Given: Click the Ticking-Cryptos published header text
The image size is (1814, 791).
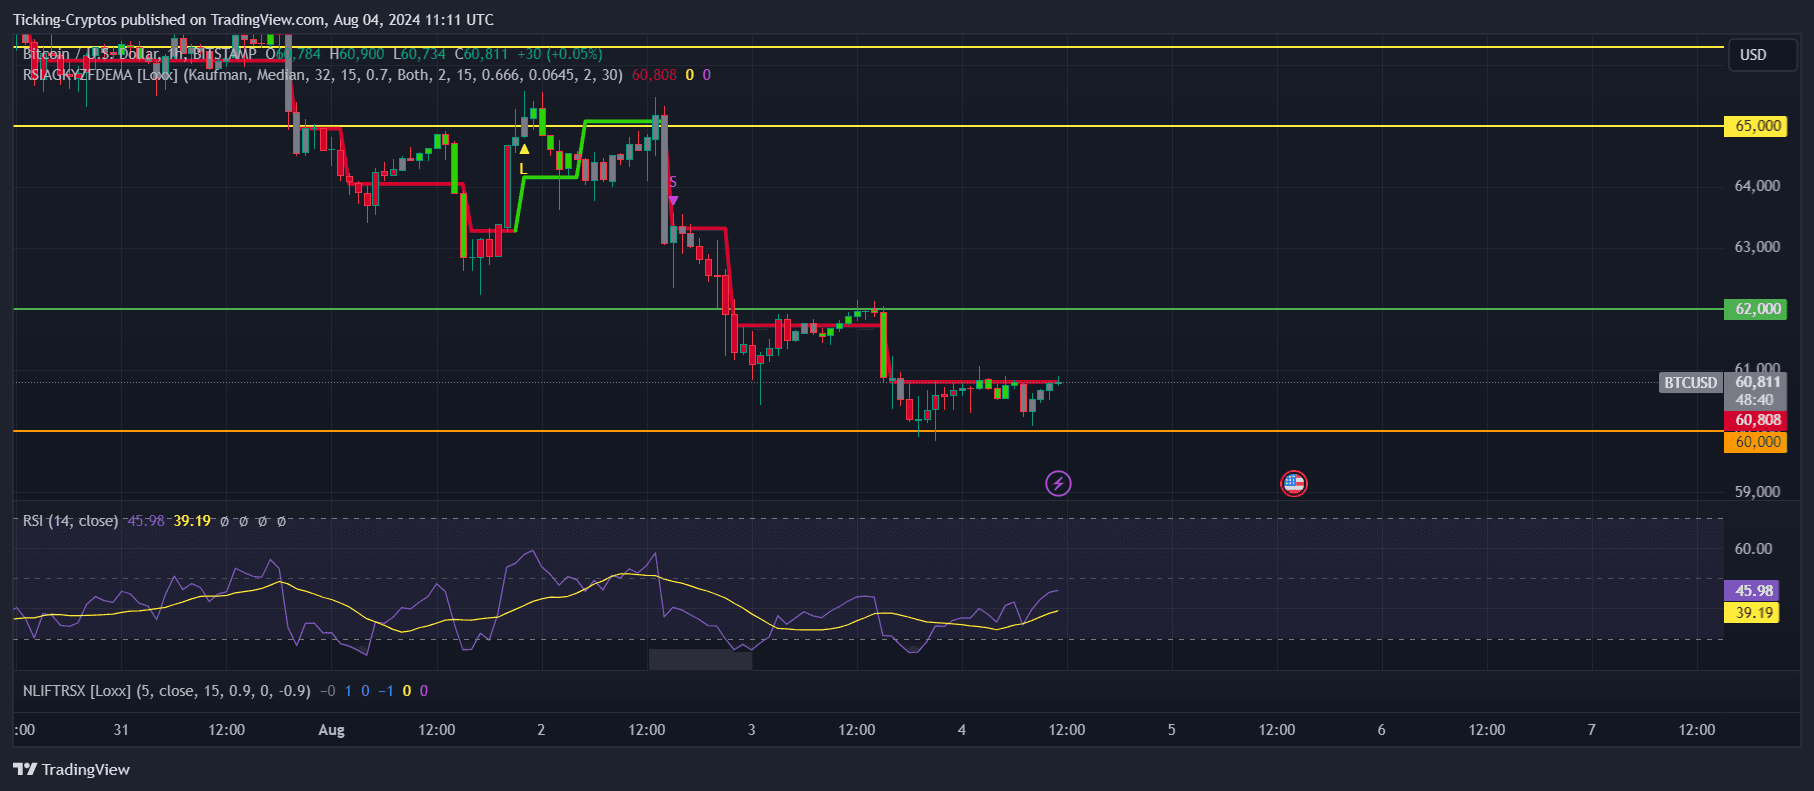Looking at the screenshot, I should 254,20.
